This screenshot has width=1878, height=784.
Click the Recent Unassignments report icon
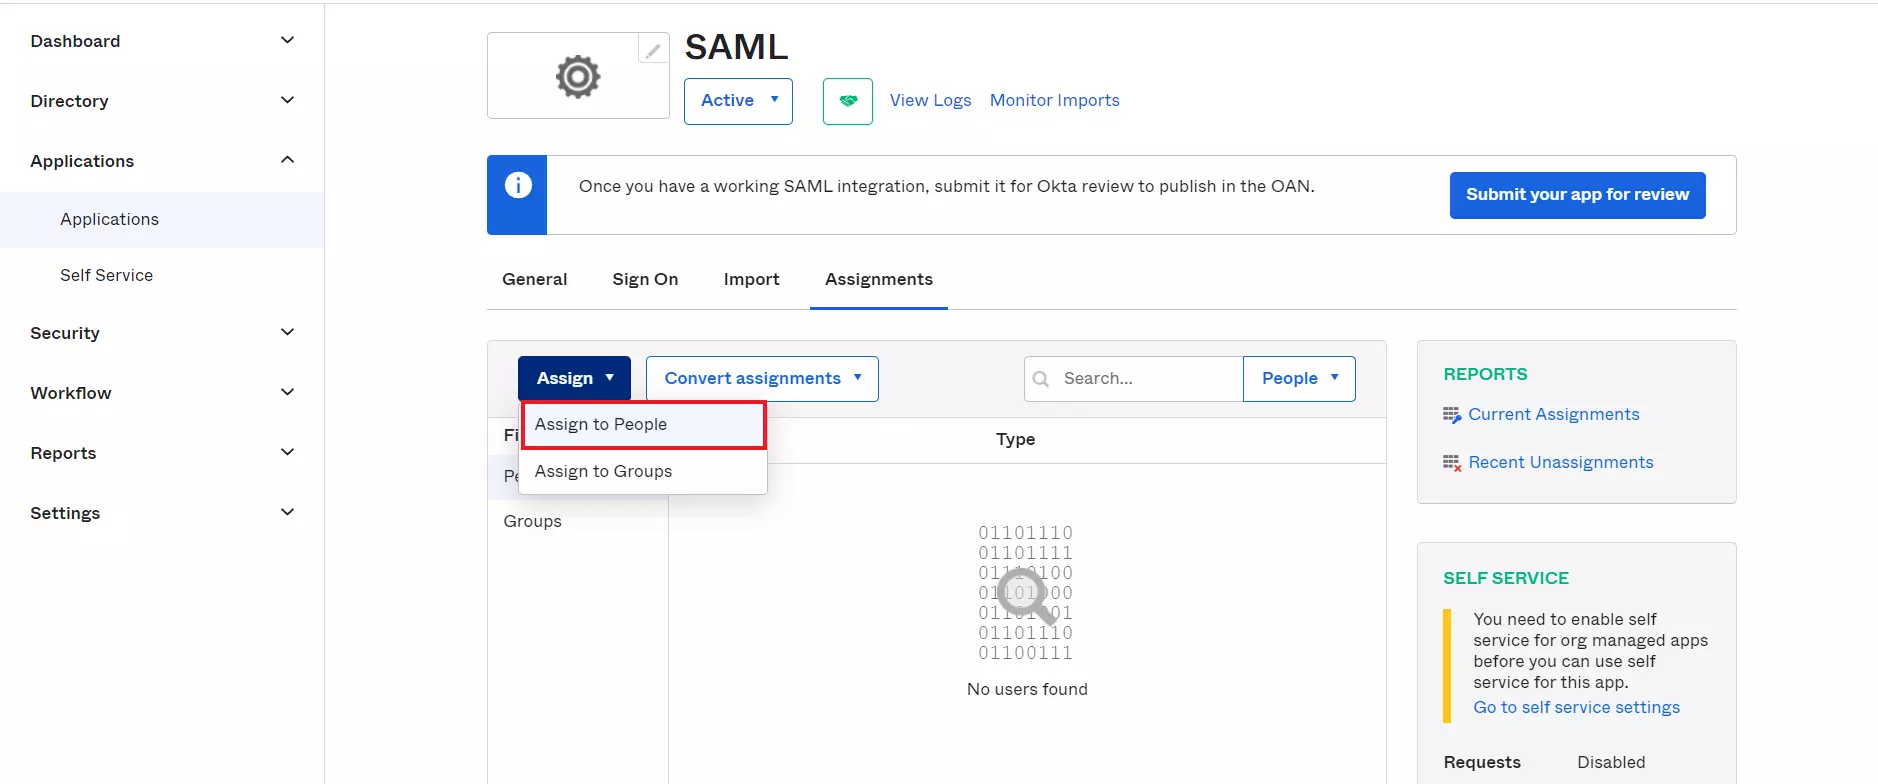1452,463
